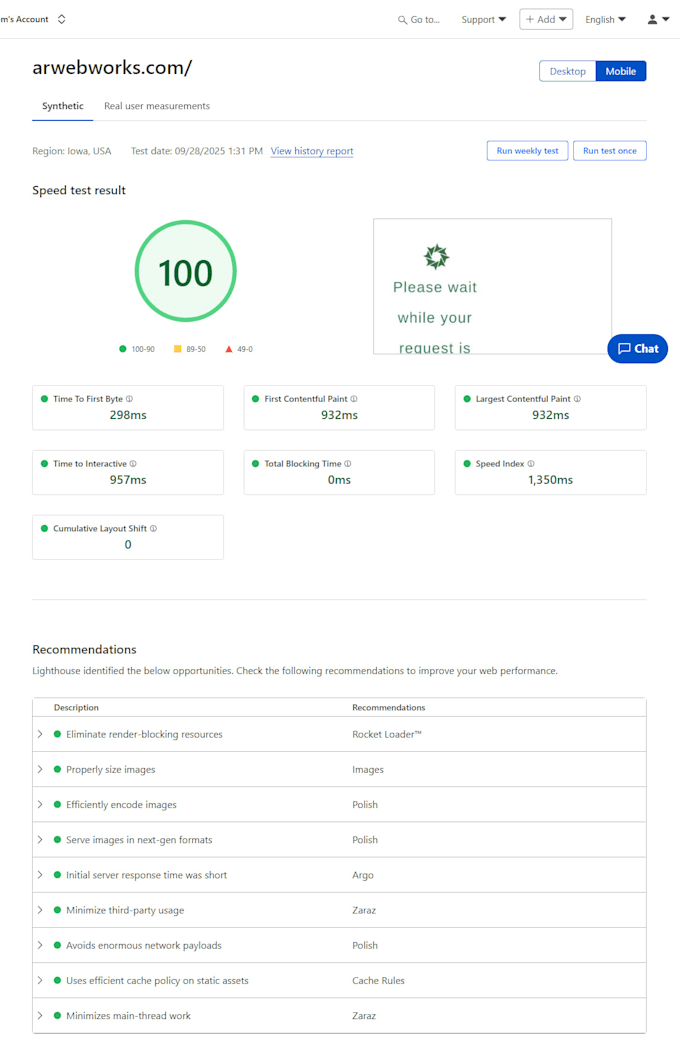This screenshot has width=680, height=1050.
Task: Click the 957ms Time to Interactive value
Action: pos(128,480)
